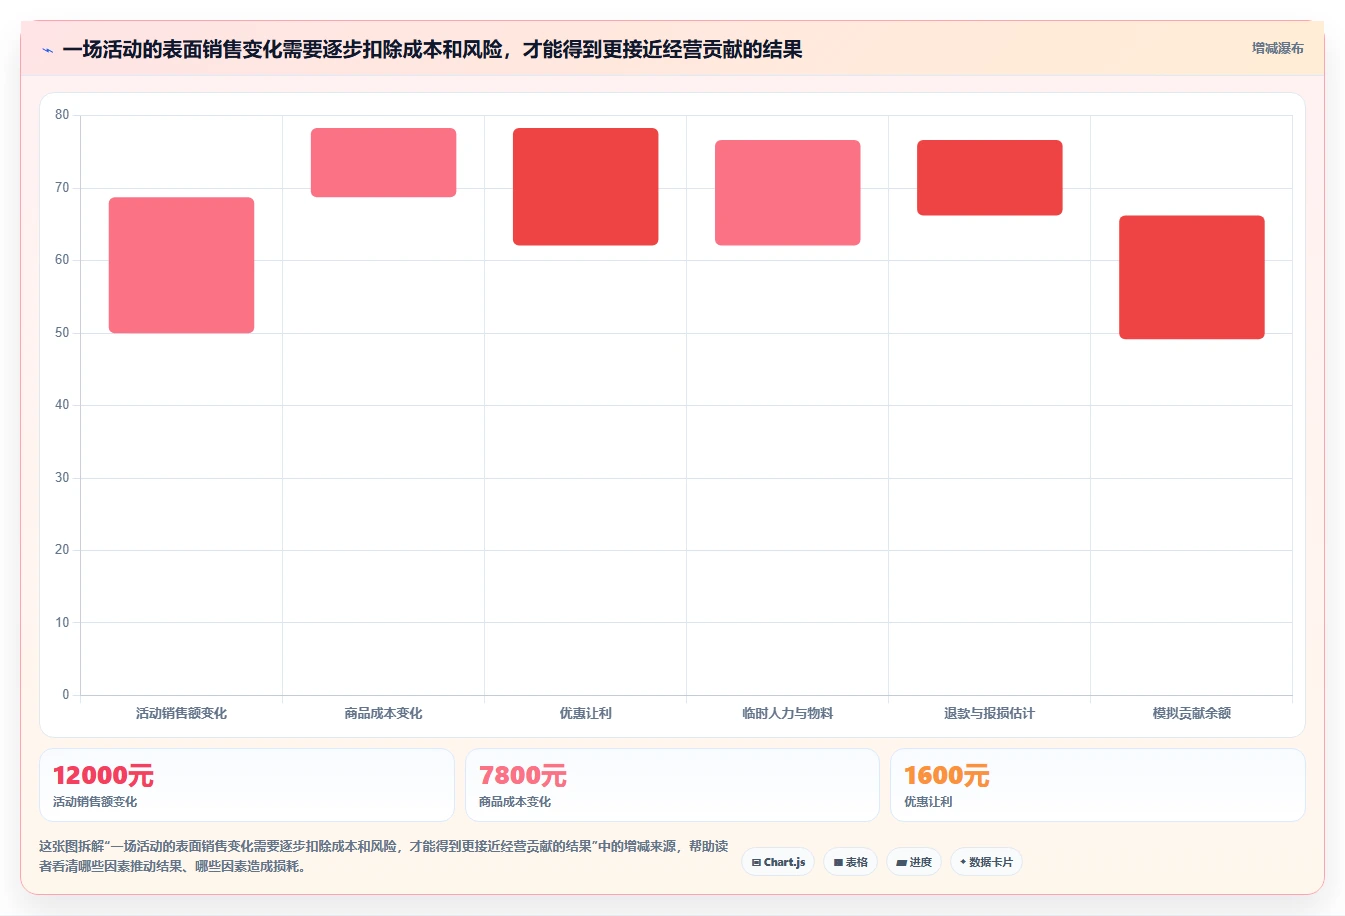Click the y-axis value 50
Image resolution: width=1345 pixels, height=916 pixels.
point(62,333)
